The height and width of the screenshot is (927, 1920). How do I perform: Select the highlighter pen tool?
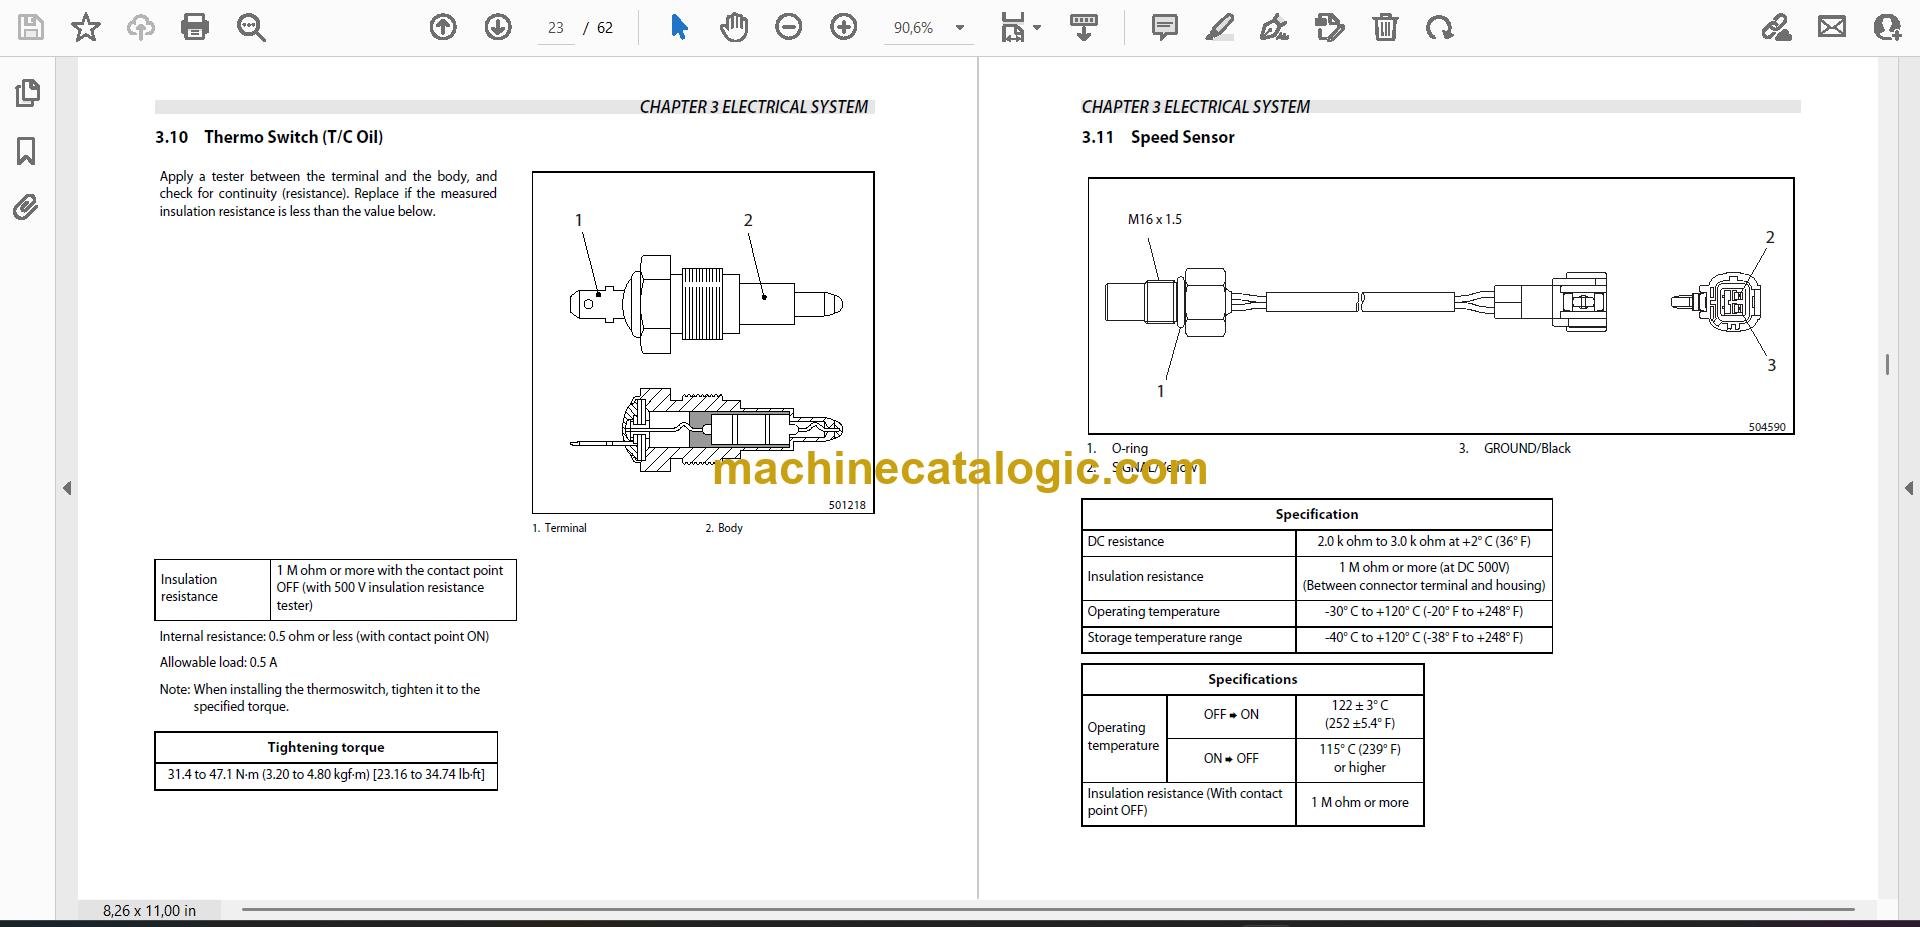1219,27
